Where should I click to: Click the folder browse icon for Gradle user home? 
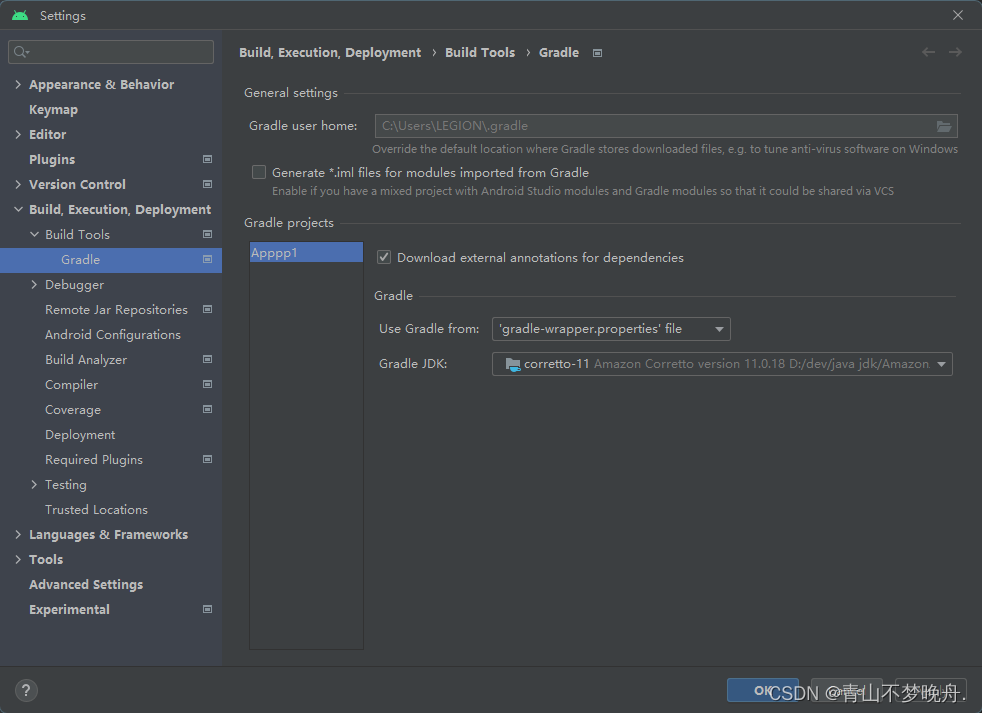point(944,127)
